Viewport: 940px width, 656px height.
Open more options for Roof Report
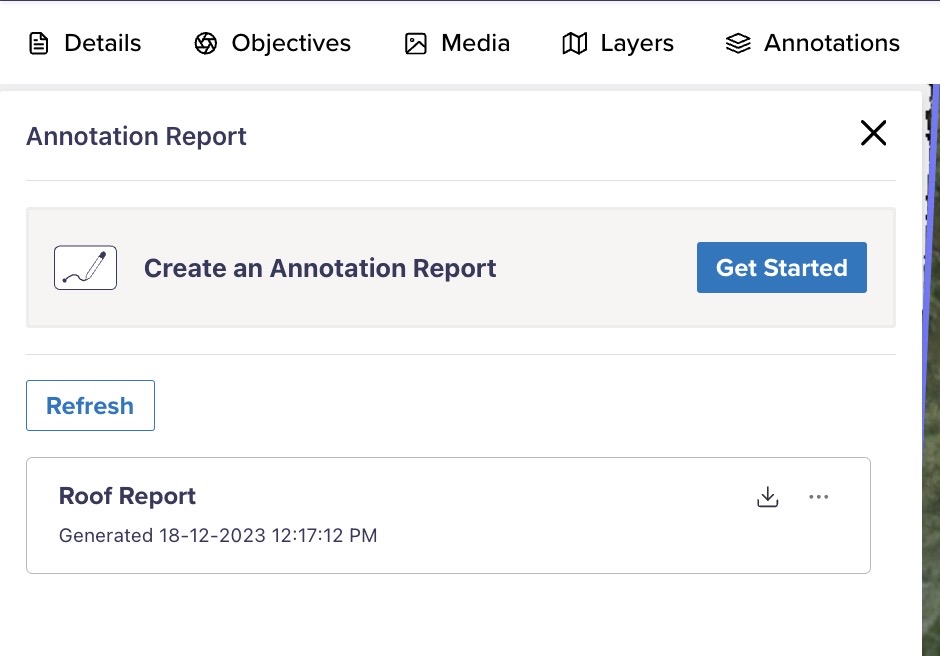[x=818, y=496]
